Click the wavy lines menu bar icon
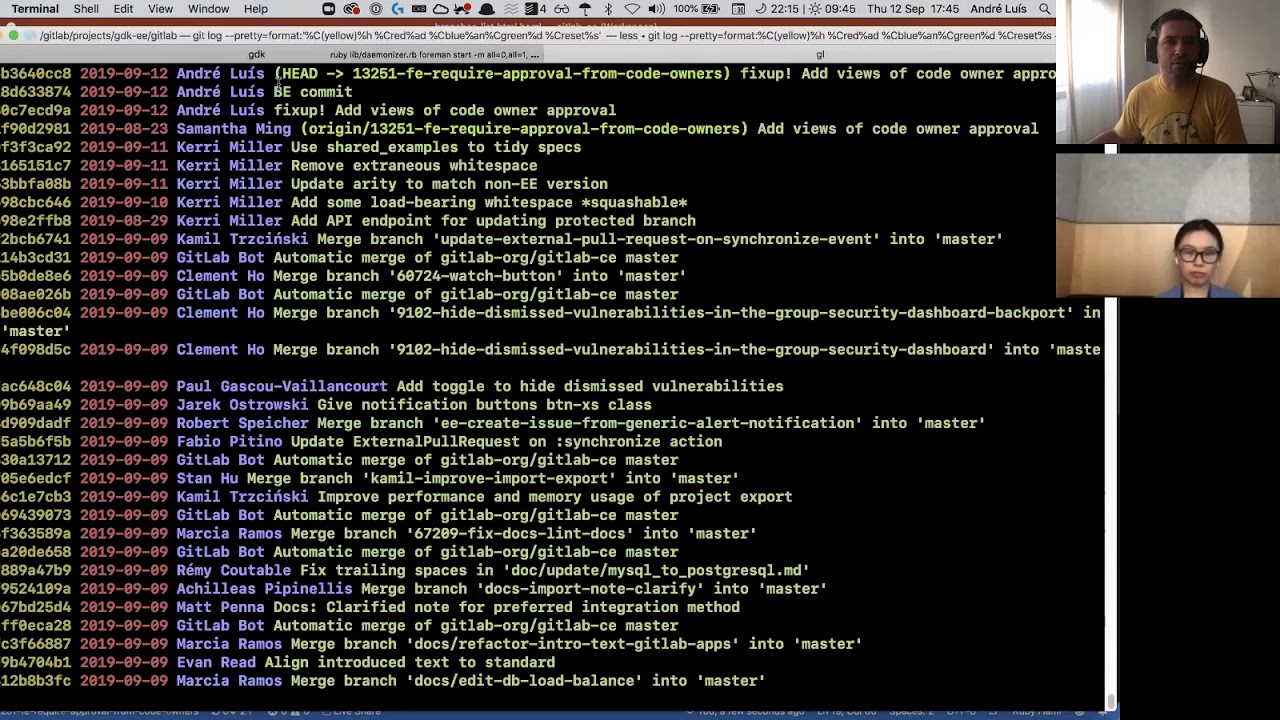Viewport: 1280px width, 720px height. [511, 9]
